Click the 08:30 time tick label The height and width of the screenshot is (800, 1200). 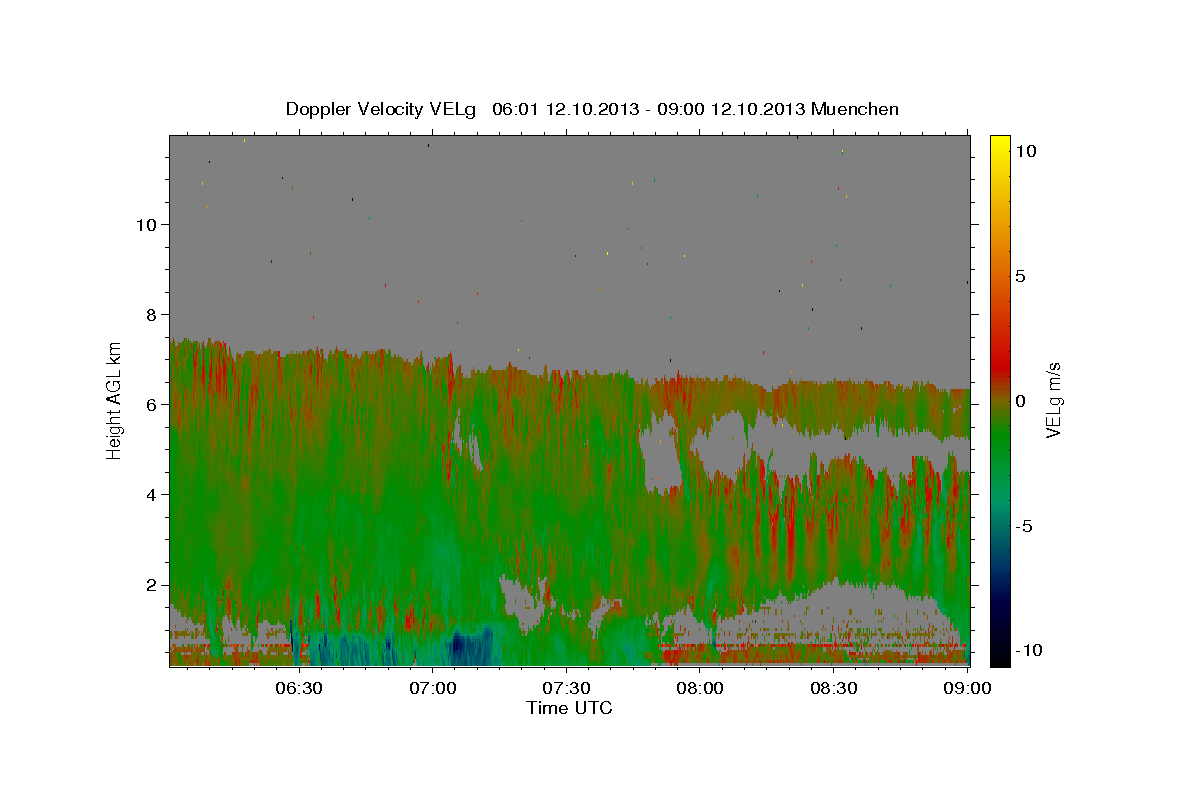[834, 688]
